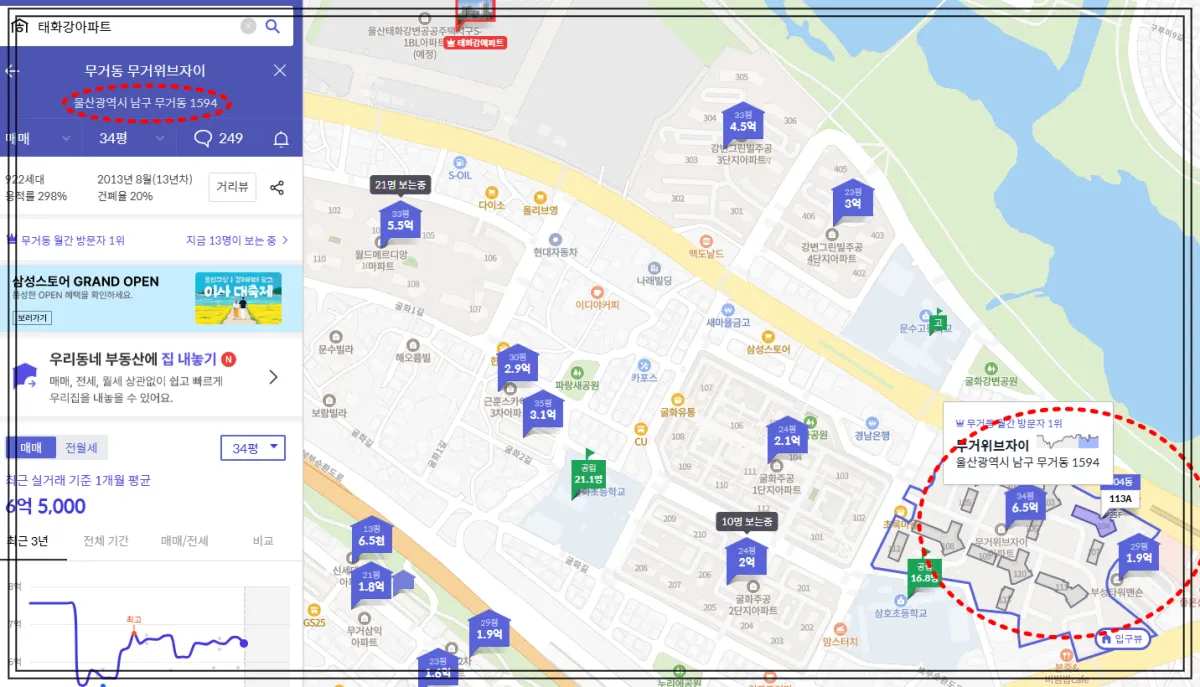This screenshot has width=1200, height=687.
Task: Expand 우리동네 부동산에 집 내놓기 arrow
Action: [273, 377]
